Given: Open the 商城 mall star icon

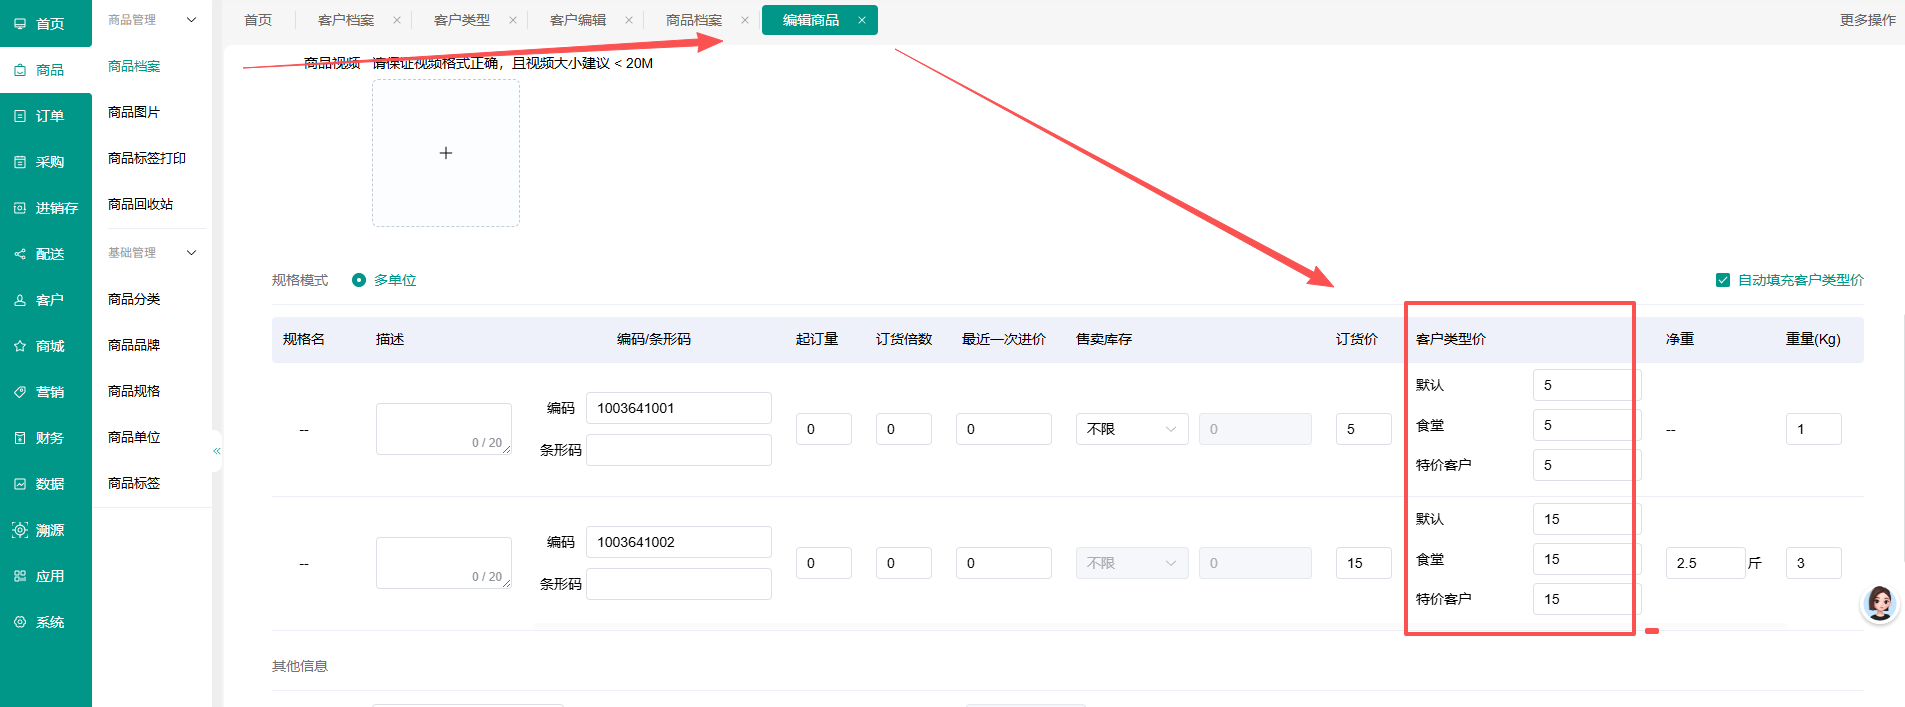Looking at the screenshot, I should (20, 346).
